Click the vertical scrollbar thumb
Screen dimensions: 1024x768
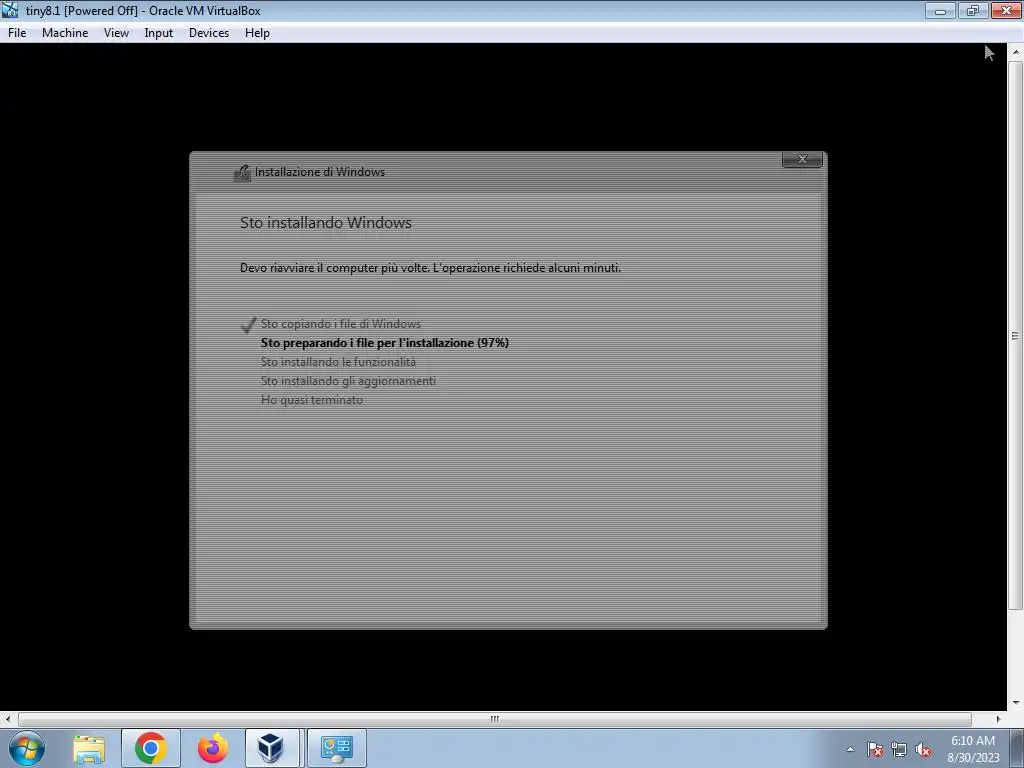pyautogui.click(x=1016, y=336)
